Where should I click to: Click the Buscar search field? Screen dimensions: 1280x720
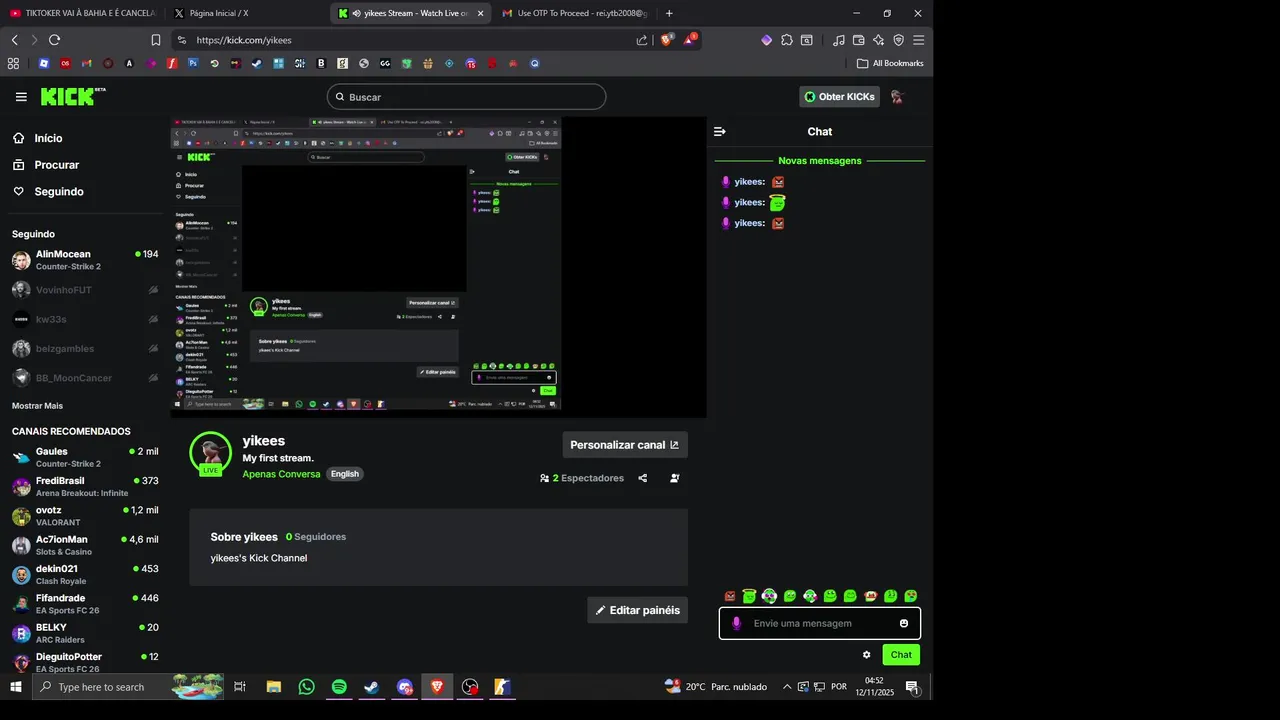point(466,97)
